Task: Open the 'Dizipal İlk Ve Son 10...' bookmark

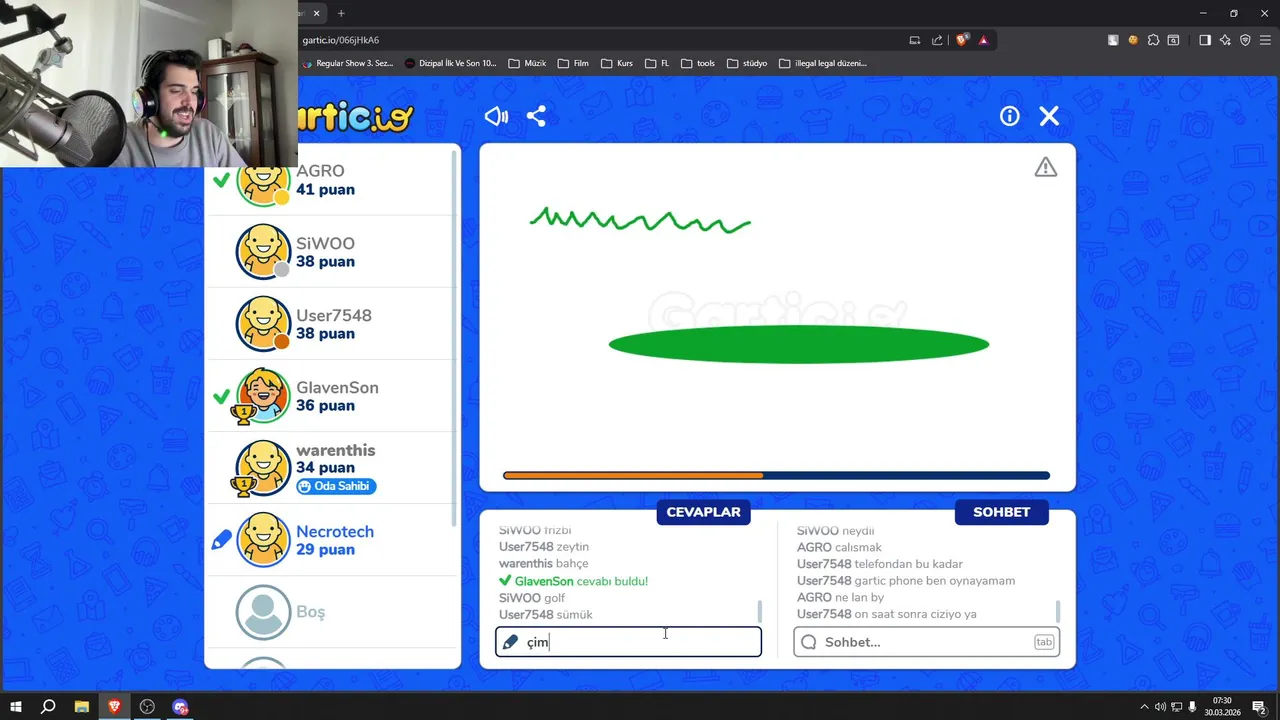Action: click(451, 63)
